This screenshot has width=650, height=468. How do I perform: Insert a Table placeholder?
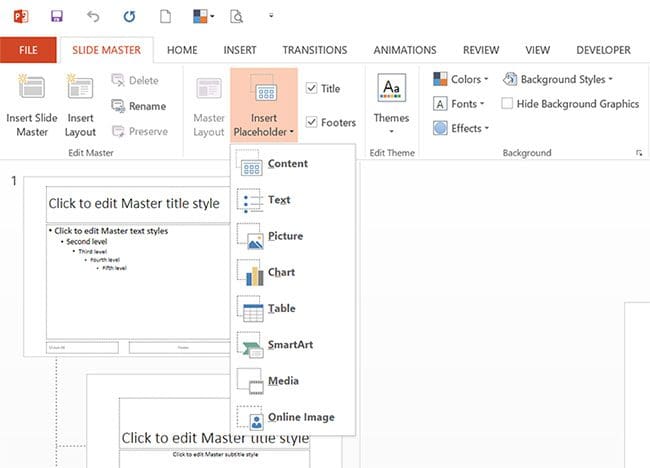point(293,308)
